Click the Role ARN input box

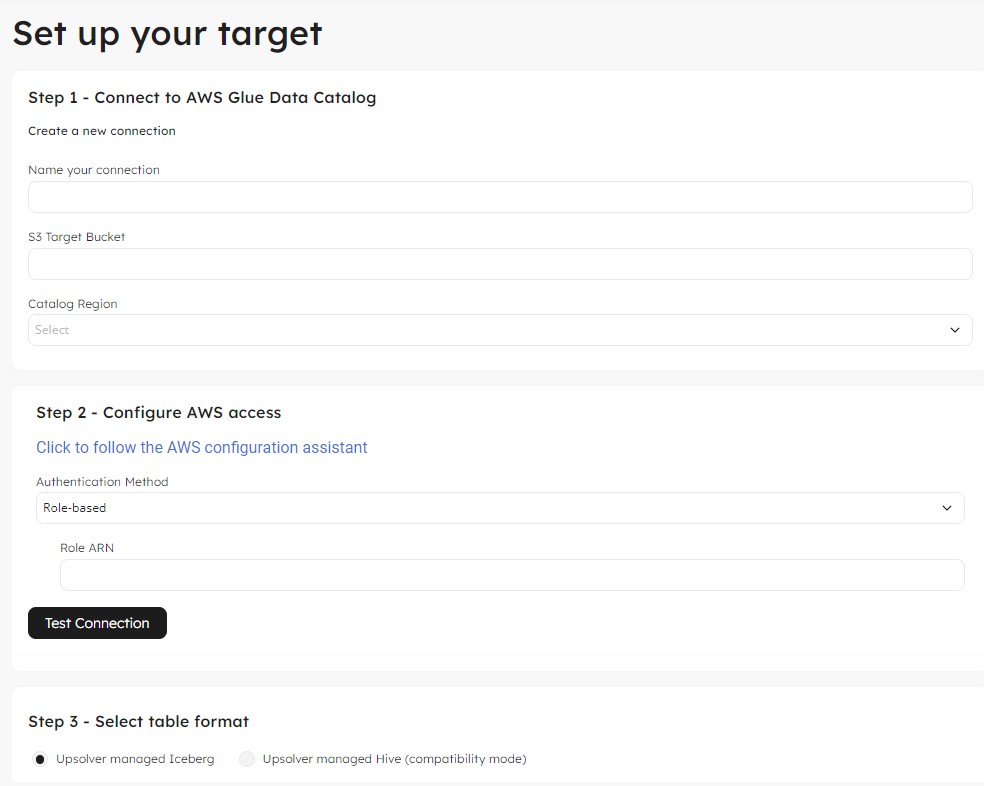pos(512,575)
